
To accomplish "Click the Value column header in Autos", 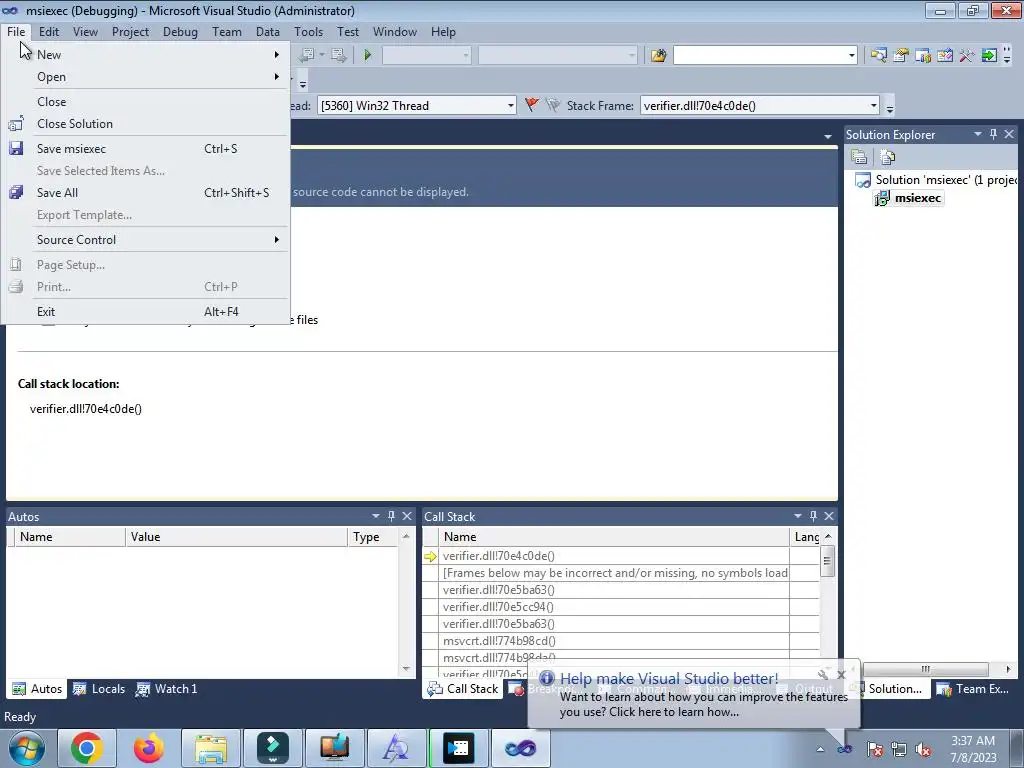I will coord(236,537).
